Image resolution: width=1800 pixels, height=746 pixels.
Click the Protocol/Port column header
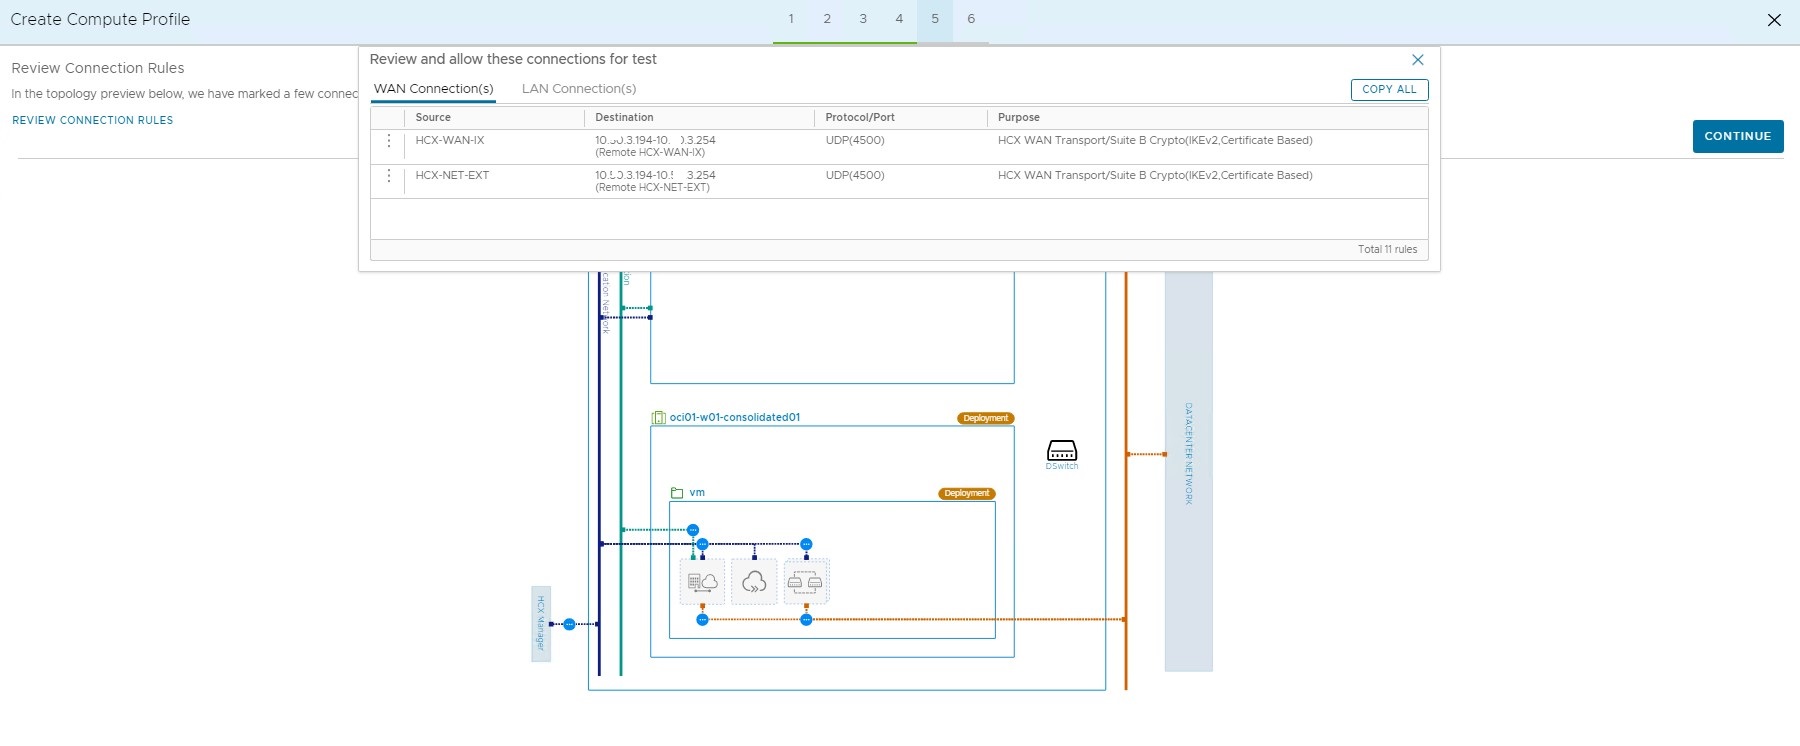point(860,117)
